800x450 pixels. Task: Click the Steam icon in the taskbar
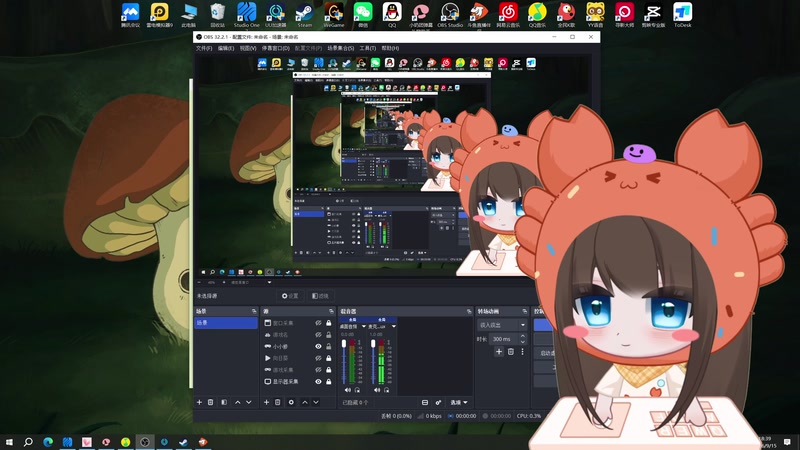183,442
